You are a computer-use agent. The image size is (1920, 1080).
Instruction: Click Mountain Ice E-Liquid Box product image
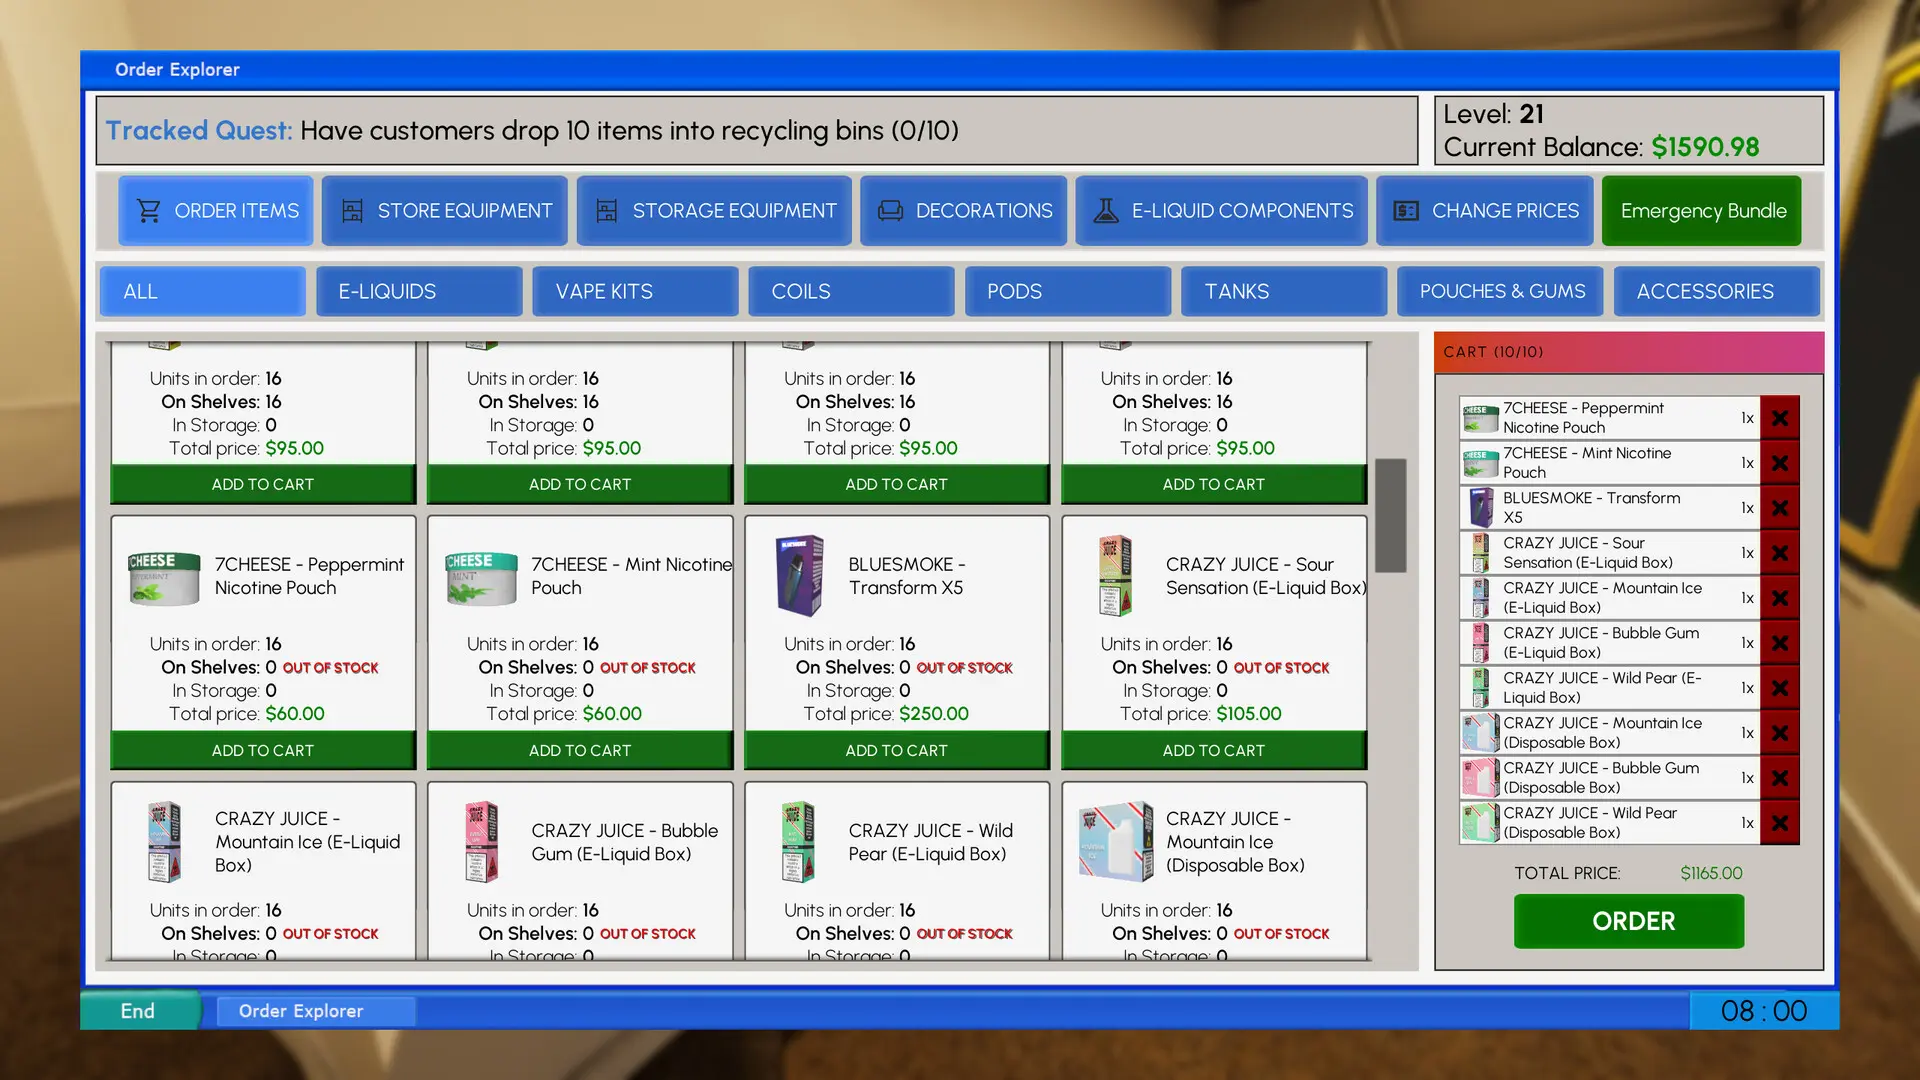click(164, 842)
